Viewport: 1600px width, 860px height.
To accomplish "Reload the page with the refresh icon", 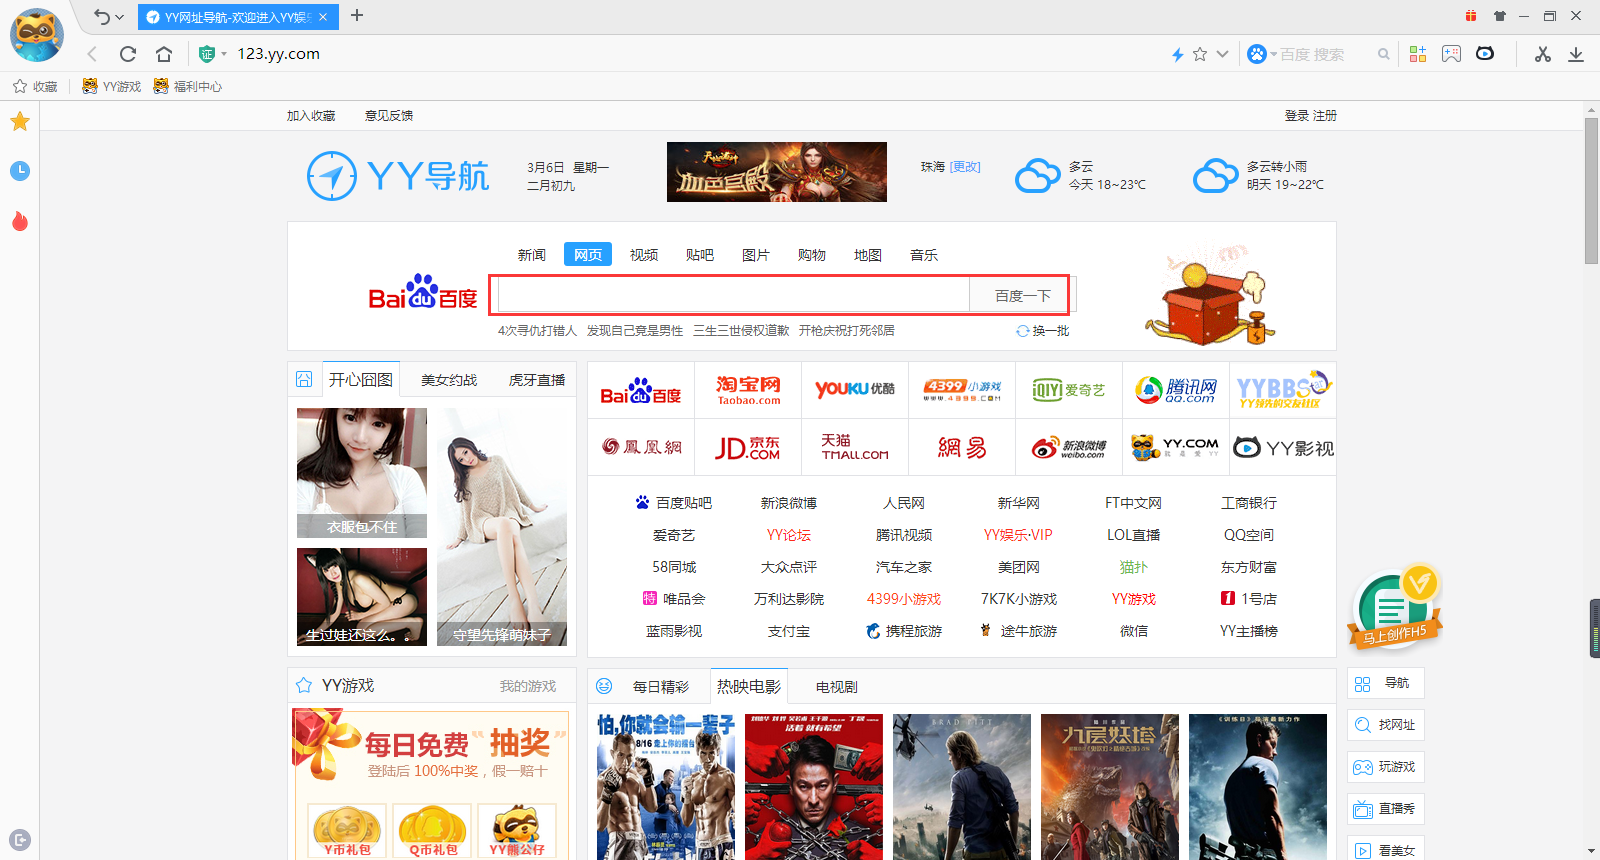I will [128, 54].
